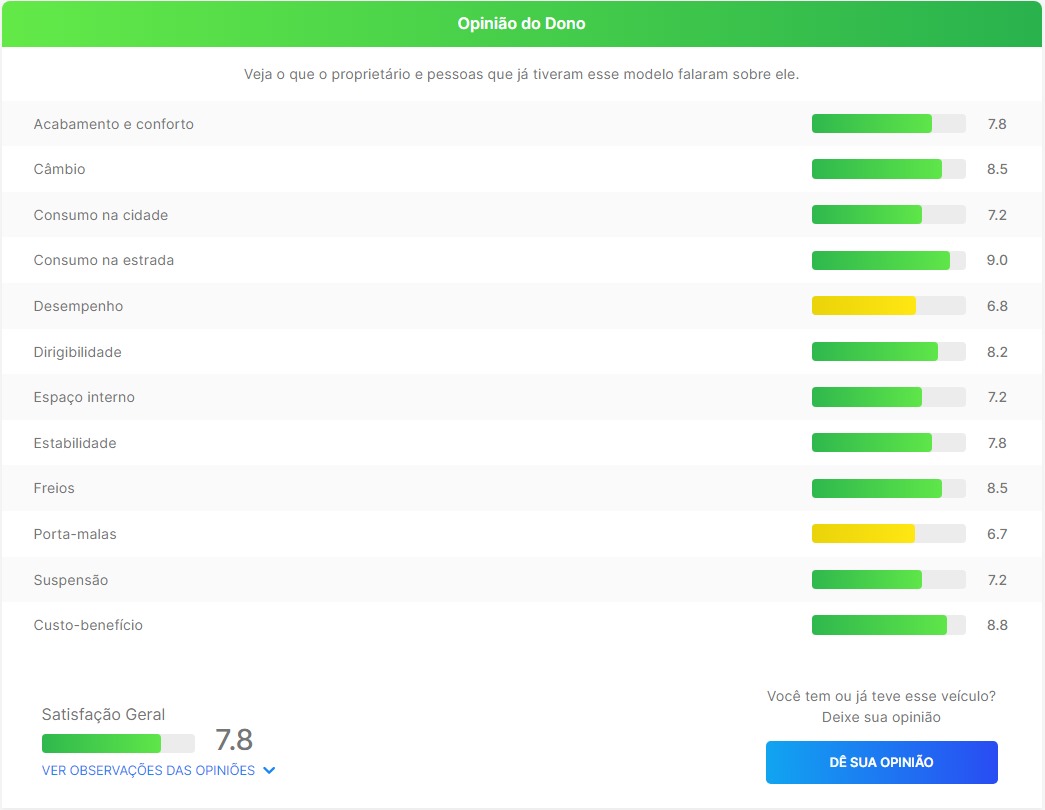Click the 7.8 score for Estabilidade
The width and height of the screenshot is (1045, 810).
[997, 443]
